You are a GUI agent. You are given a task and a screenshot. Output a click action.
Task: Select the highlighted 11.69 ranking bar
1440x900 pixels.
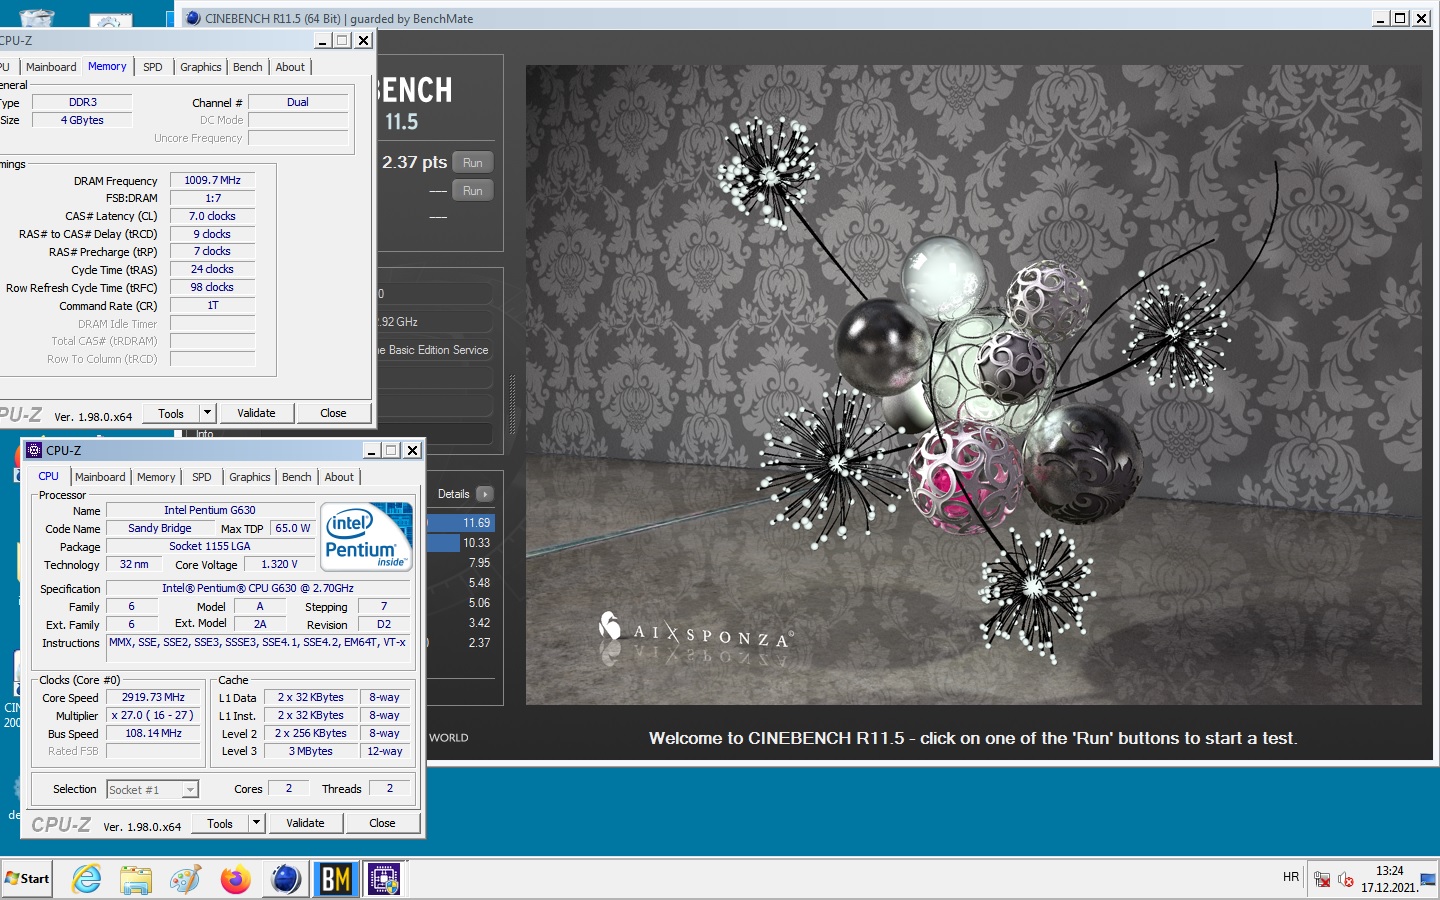(x=461, y=523)
